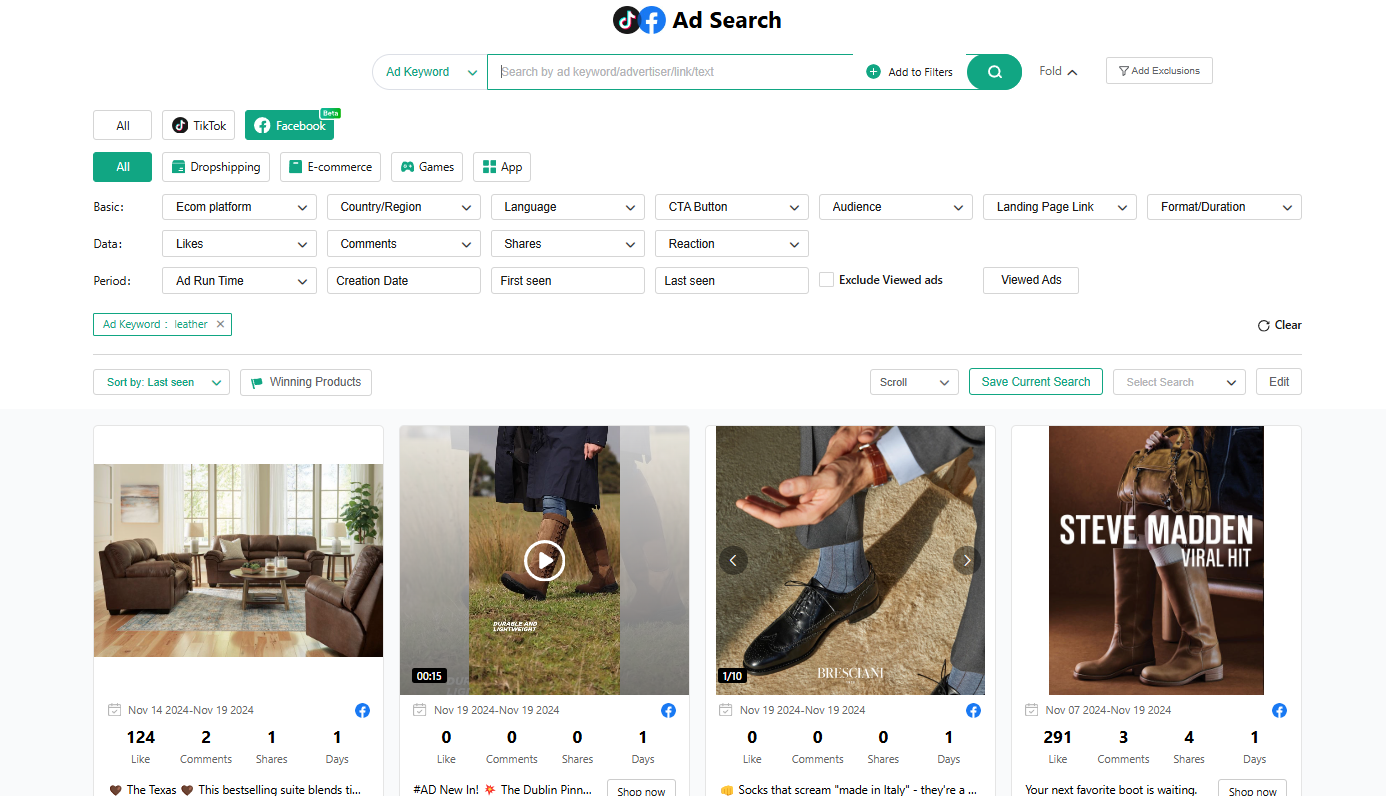Go to the previous image in the Bresciani carousel

[x=733, y=560]
